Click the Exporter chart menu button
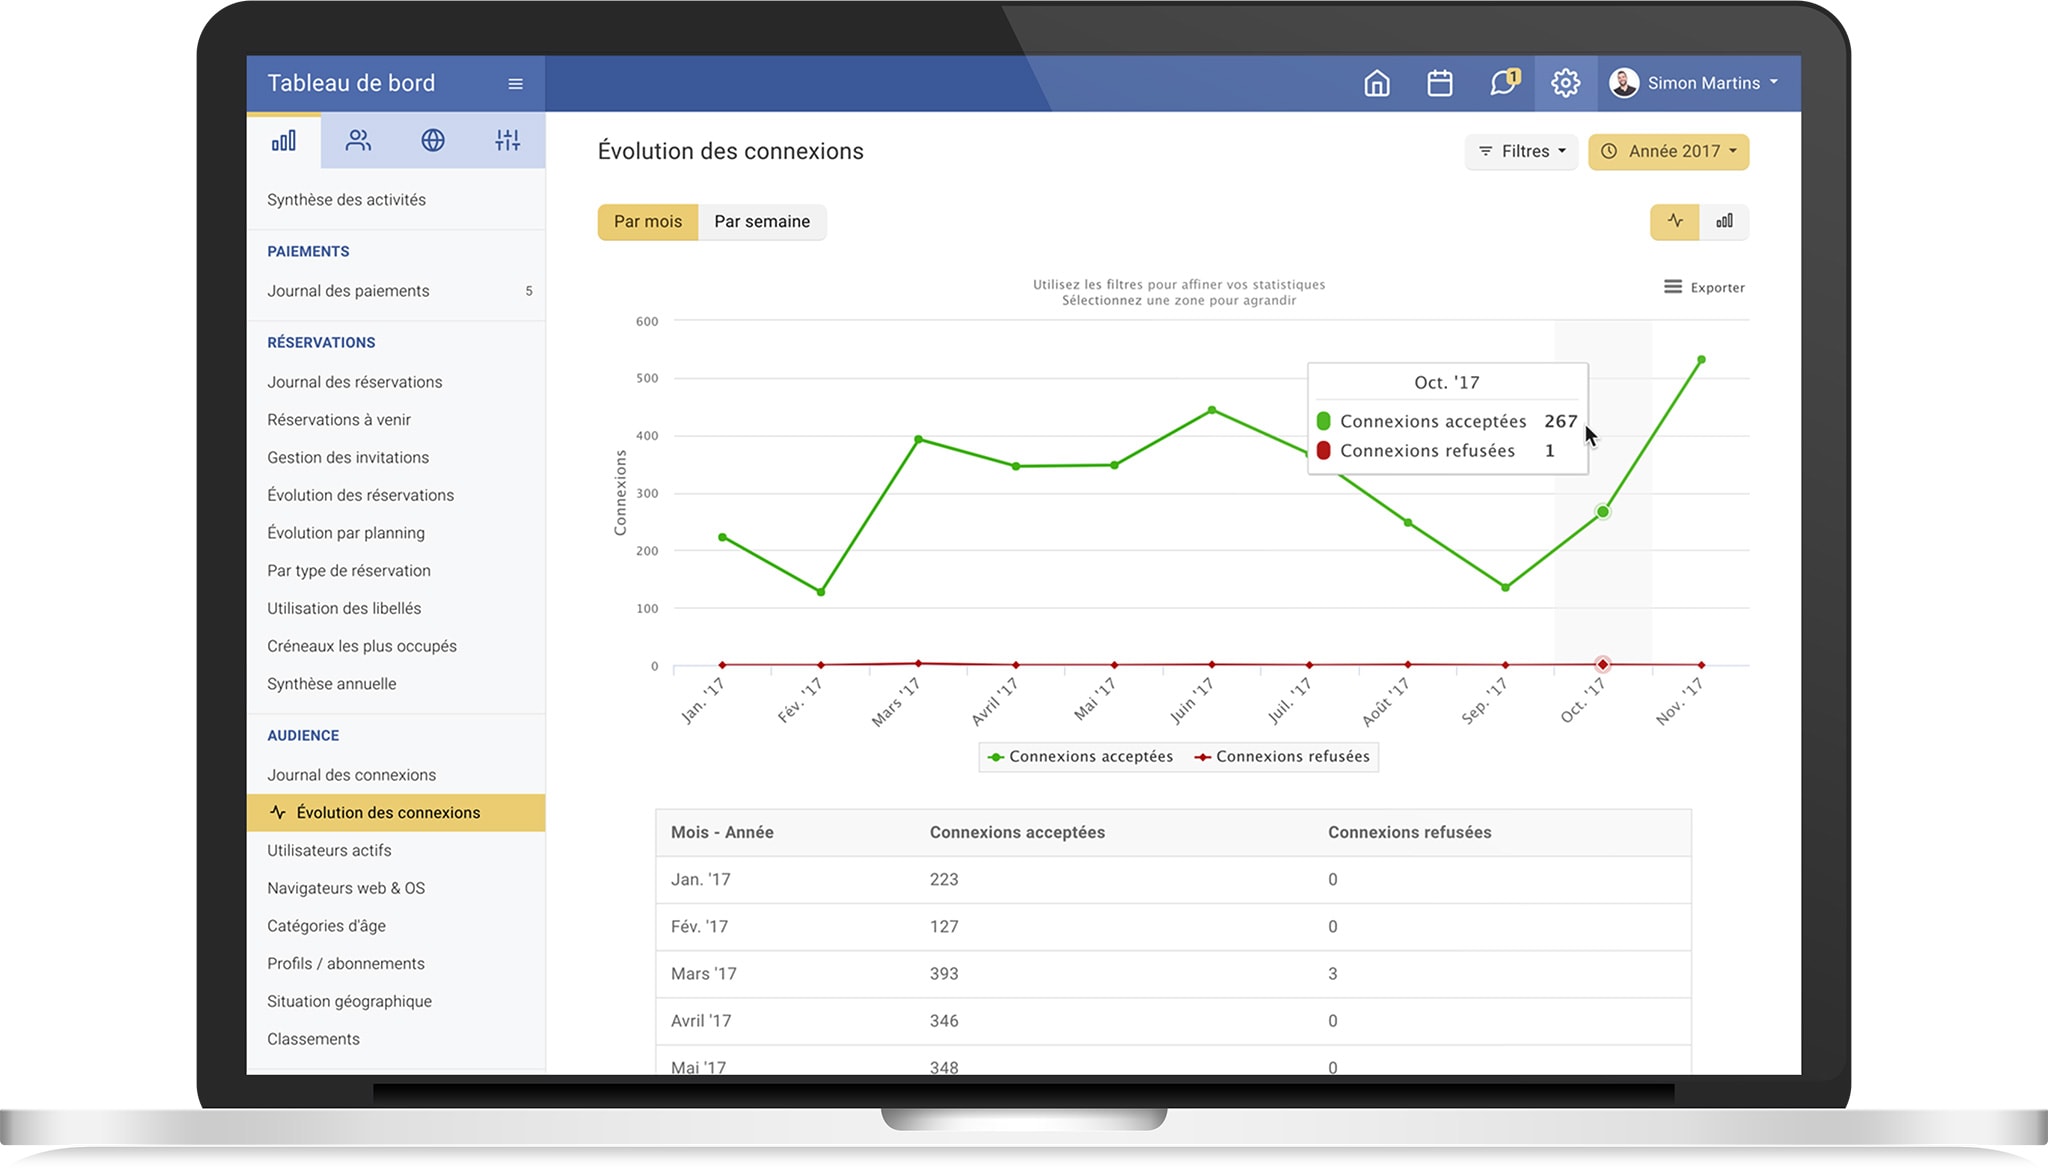Image resolution: width=2048 pixels, height=1171 pixels. click(x=1704, y=287)
